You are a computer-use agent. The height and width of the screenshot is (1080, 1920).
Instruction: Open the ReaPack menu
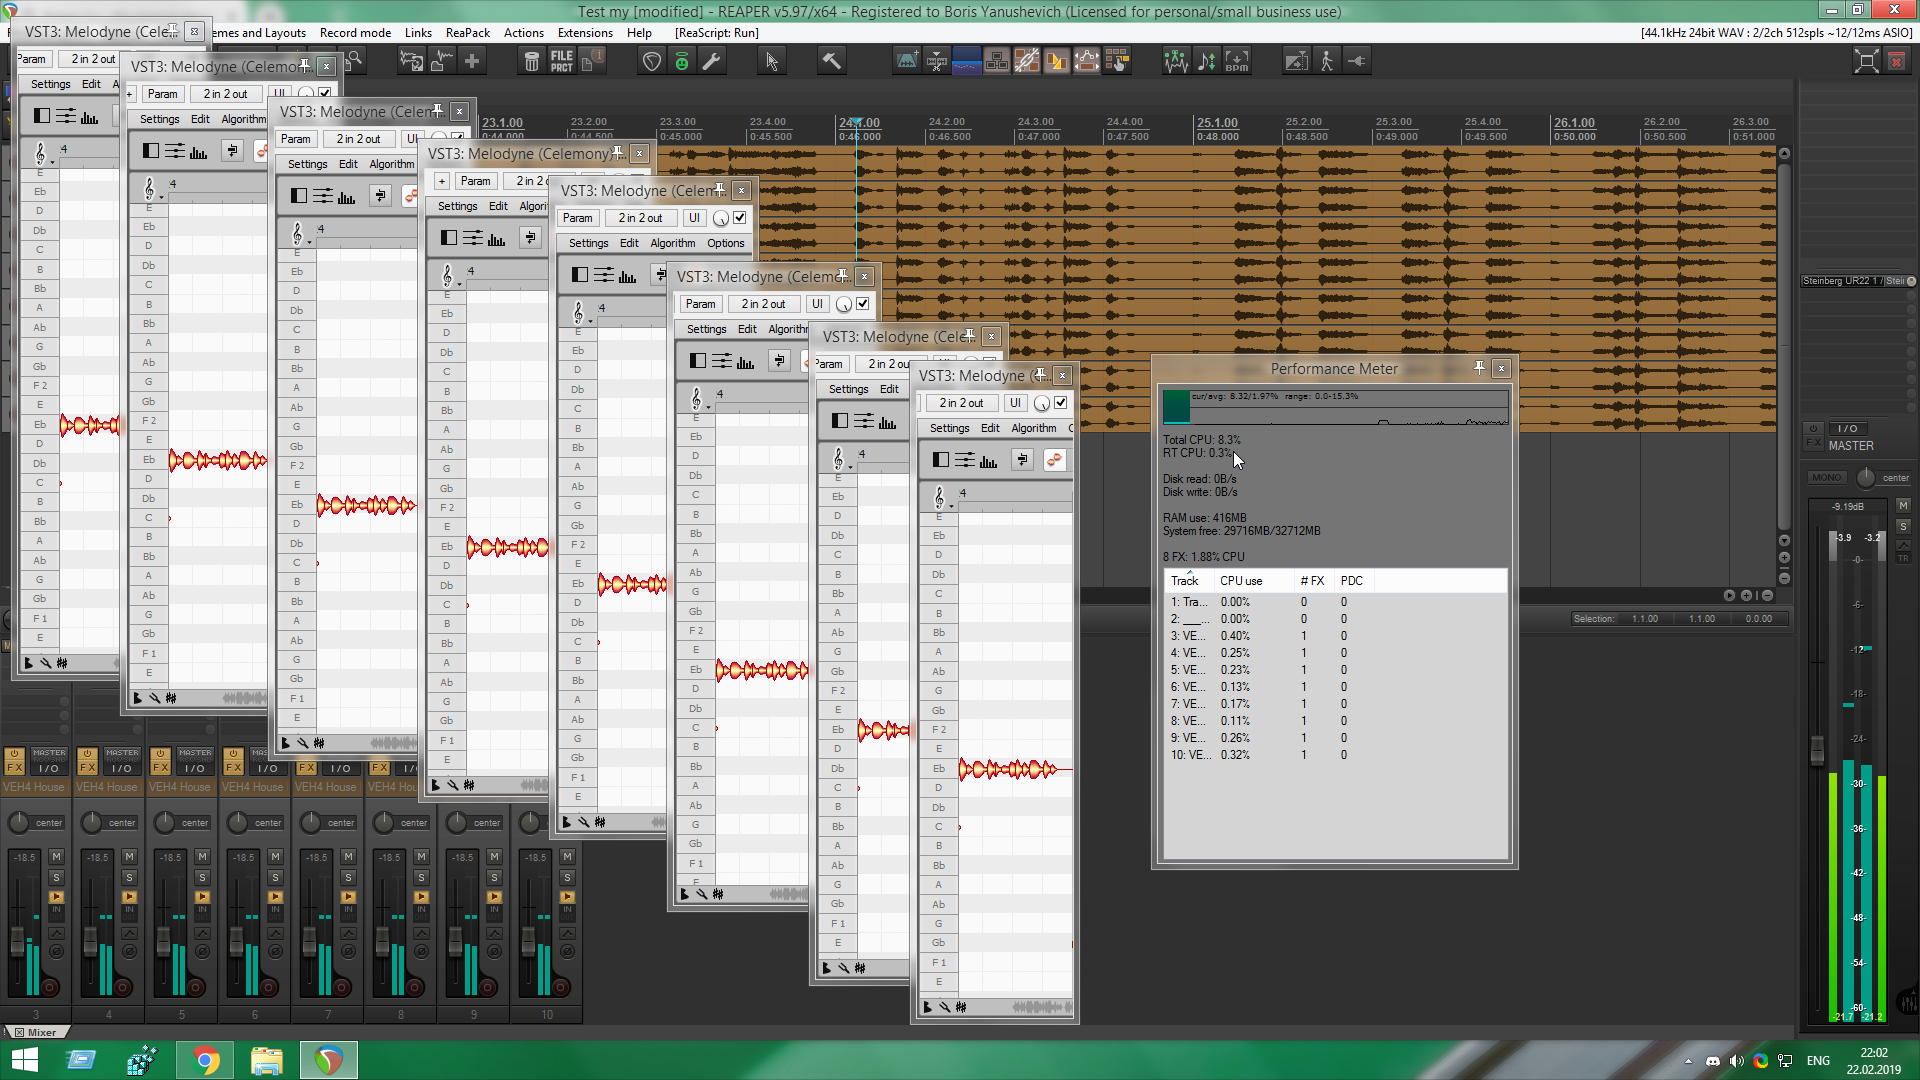click(468, 33)
